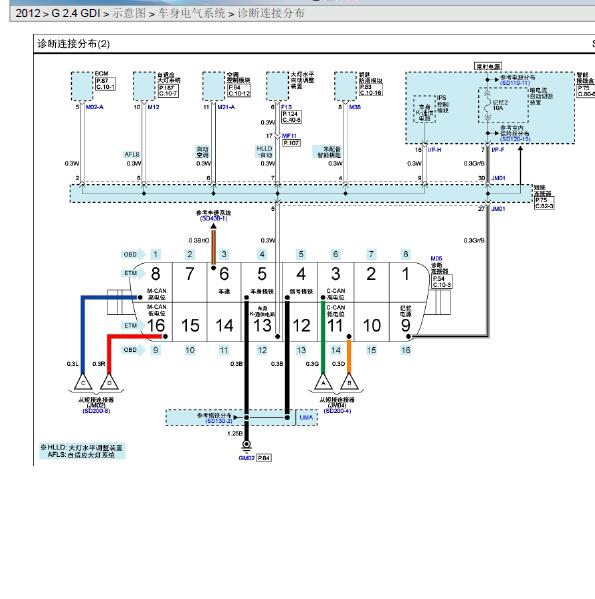Follow the SD200-8 reference link
This screenshot has height=599, width=595.
tap(96, 411)
